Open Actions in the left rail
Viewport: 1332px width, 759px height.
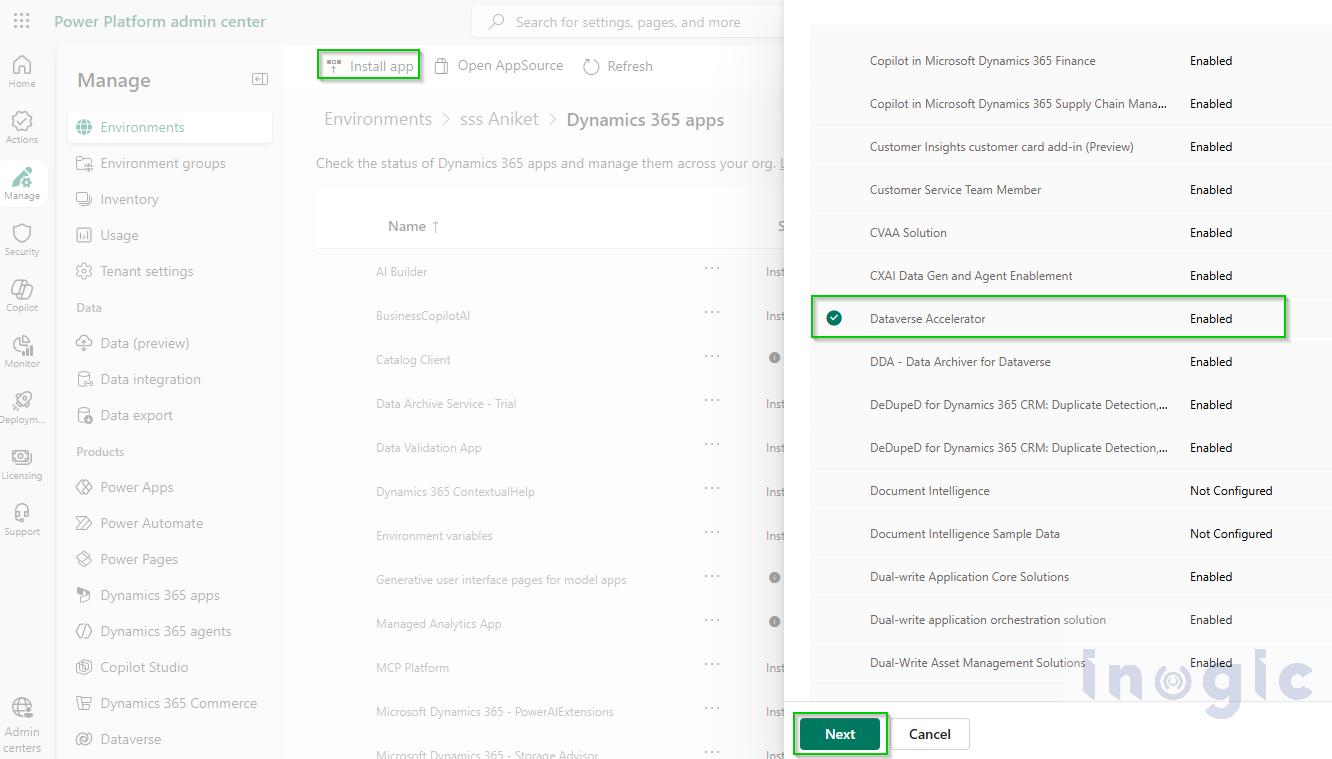[22, 127]
